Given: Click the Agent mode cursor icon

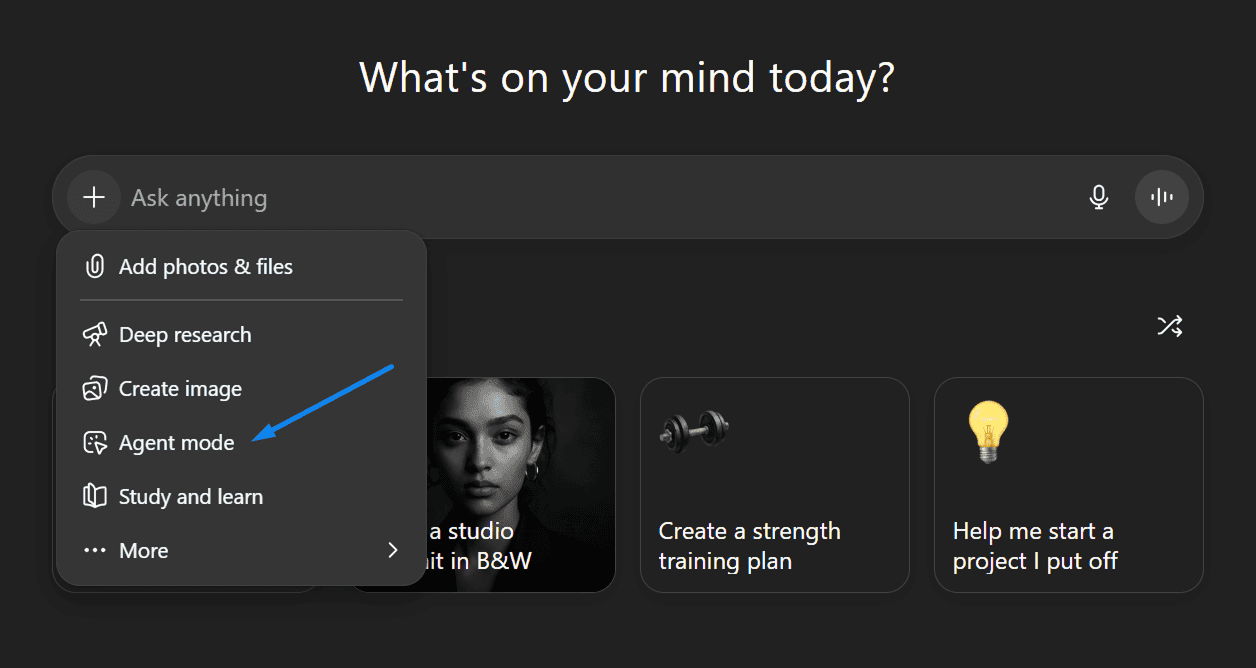Looking at the screenshot, I should click(x=95, y=443).
